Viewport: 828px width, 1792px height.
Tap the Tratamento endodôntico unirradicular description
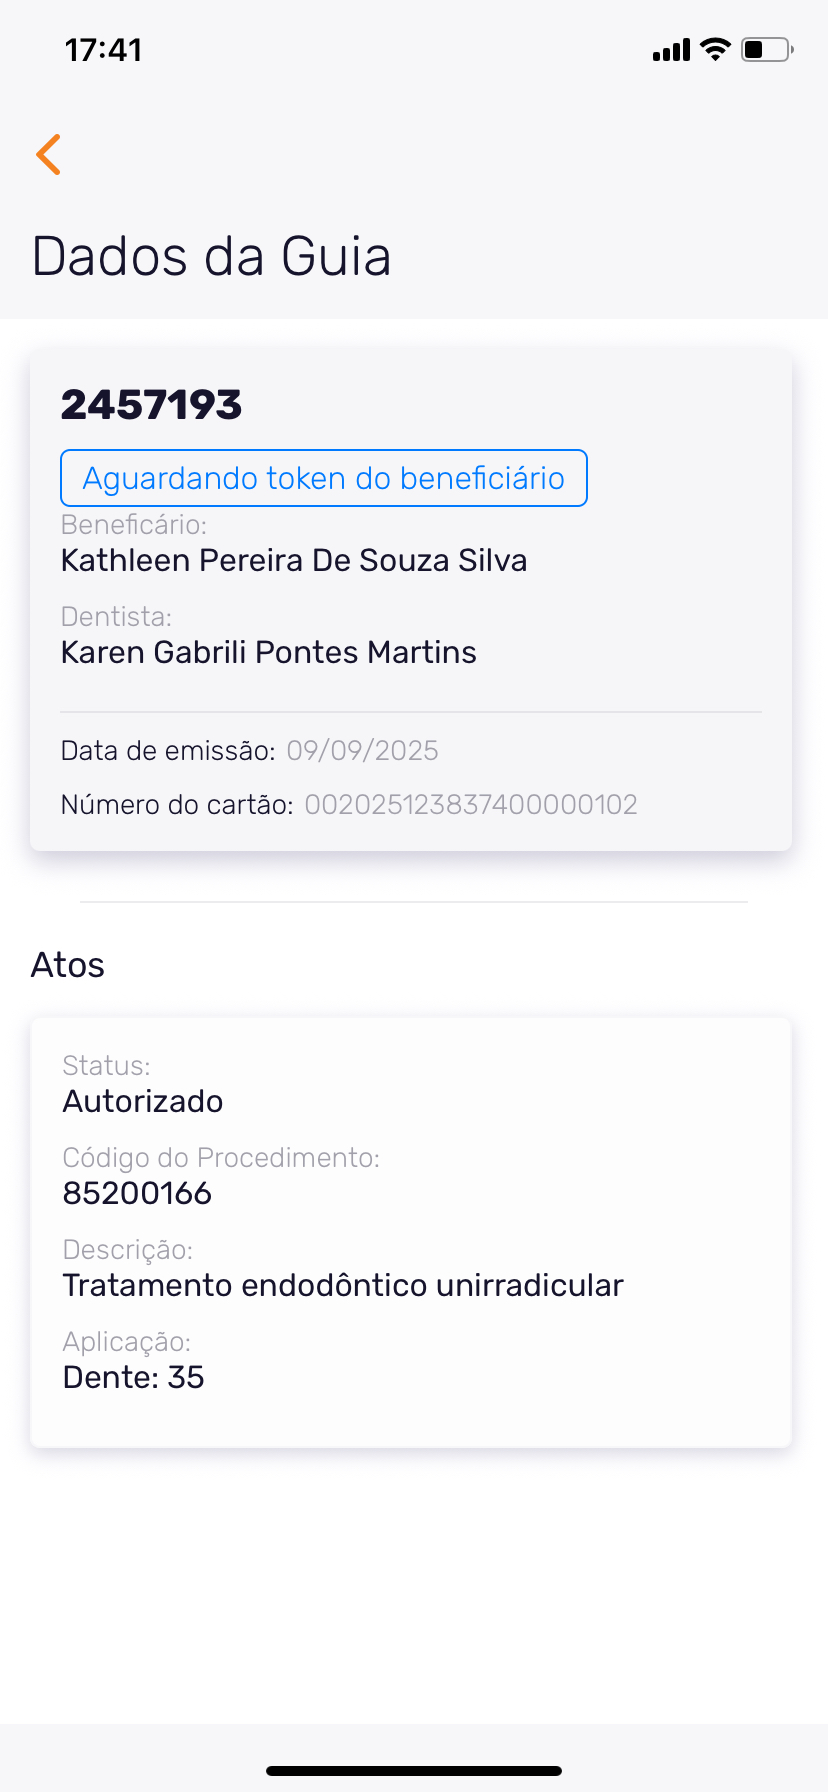[x=342, y=1285]
